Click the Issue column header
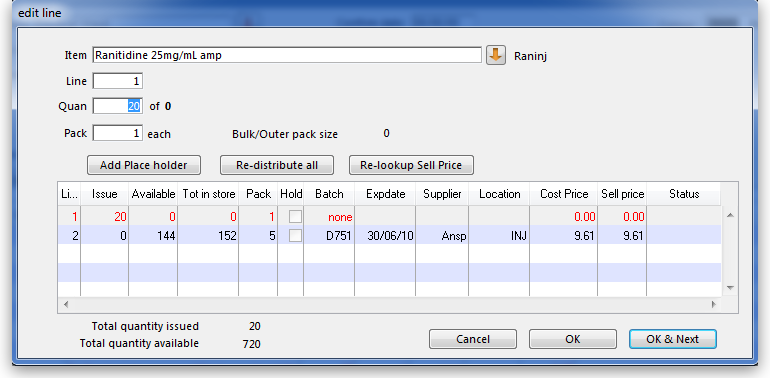The height and width of the screenshot is (378, 770). pos(105,194)
